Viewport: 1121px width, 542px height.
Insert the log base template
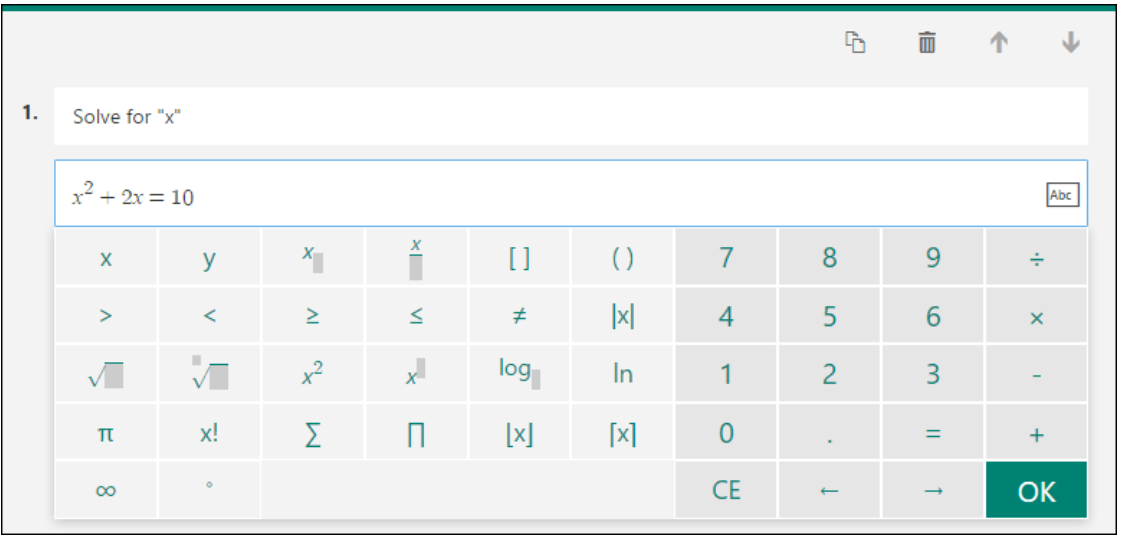pos(520,374)
